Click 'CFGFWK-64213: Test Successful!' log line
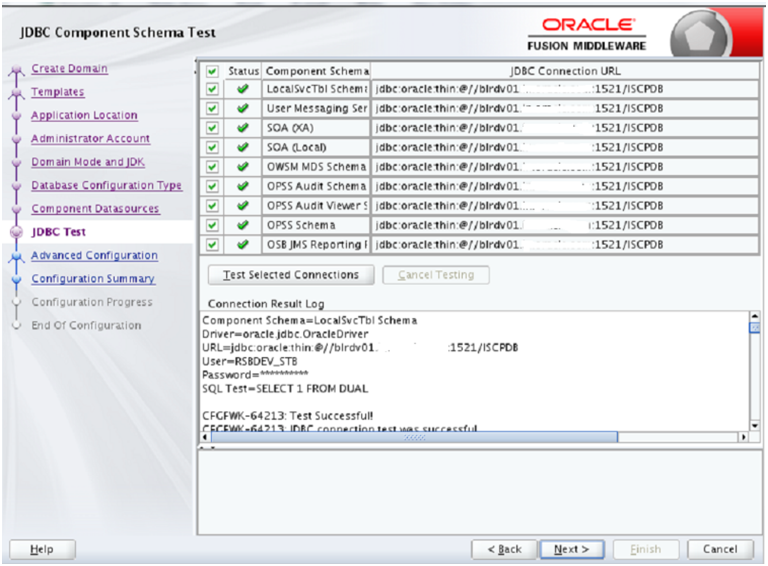 tap(288, 416)
